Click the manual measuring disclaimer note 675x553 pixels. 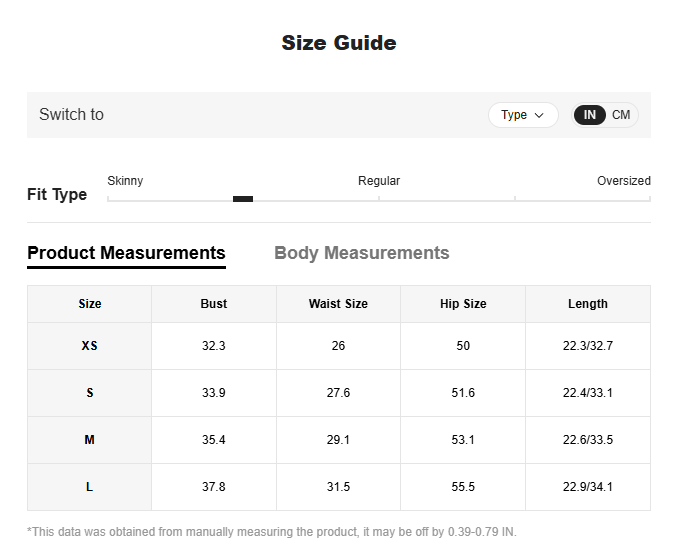(272, 532)
